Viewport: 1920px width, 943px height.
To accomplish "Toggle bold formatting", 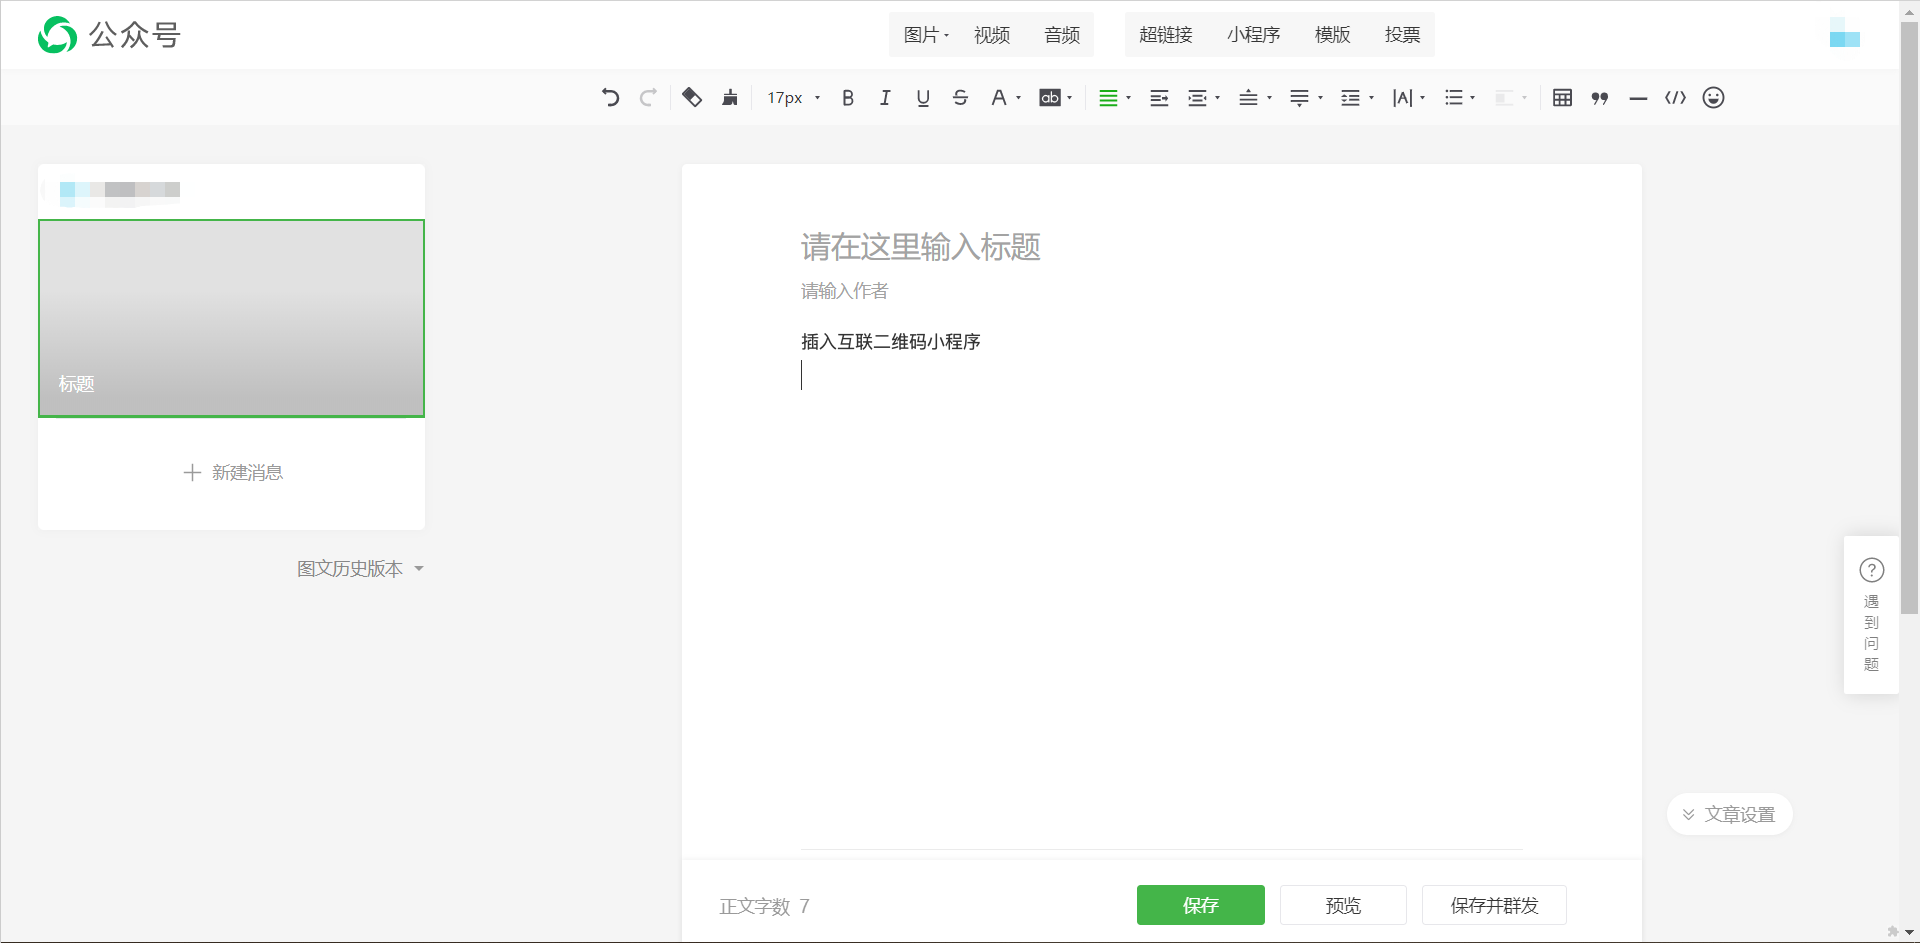I will pos(848,98).
